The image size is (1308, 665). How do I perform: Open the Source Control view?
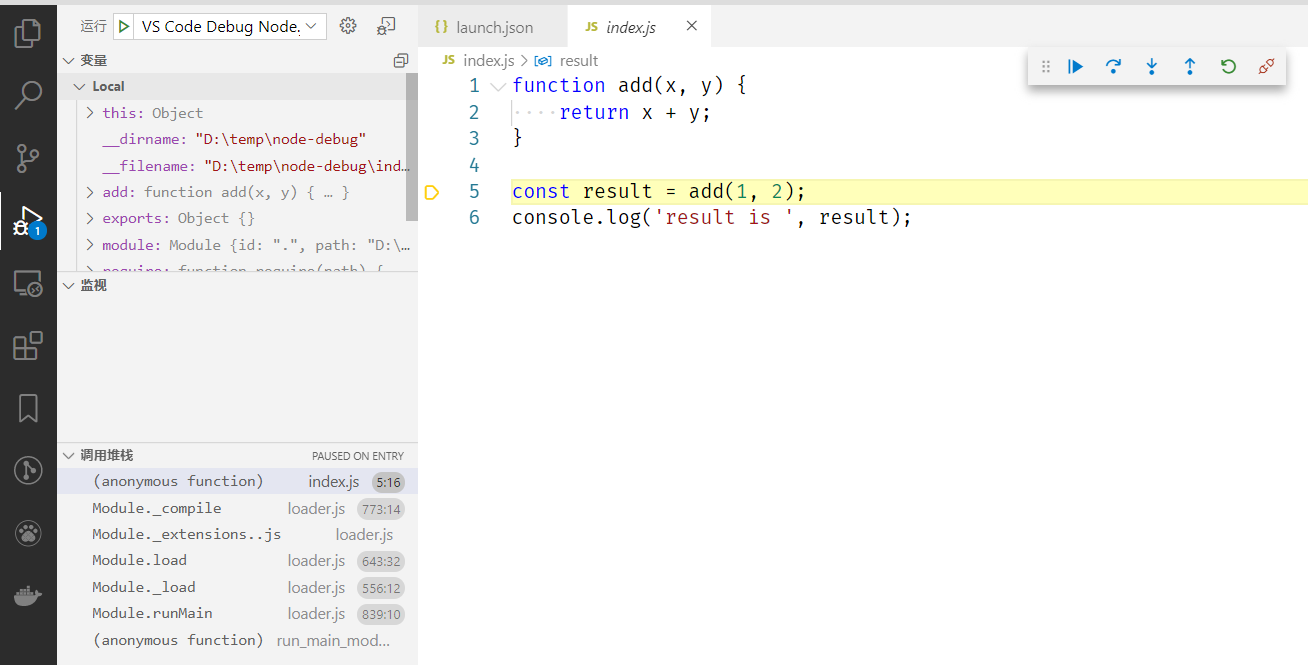27,158
